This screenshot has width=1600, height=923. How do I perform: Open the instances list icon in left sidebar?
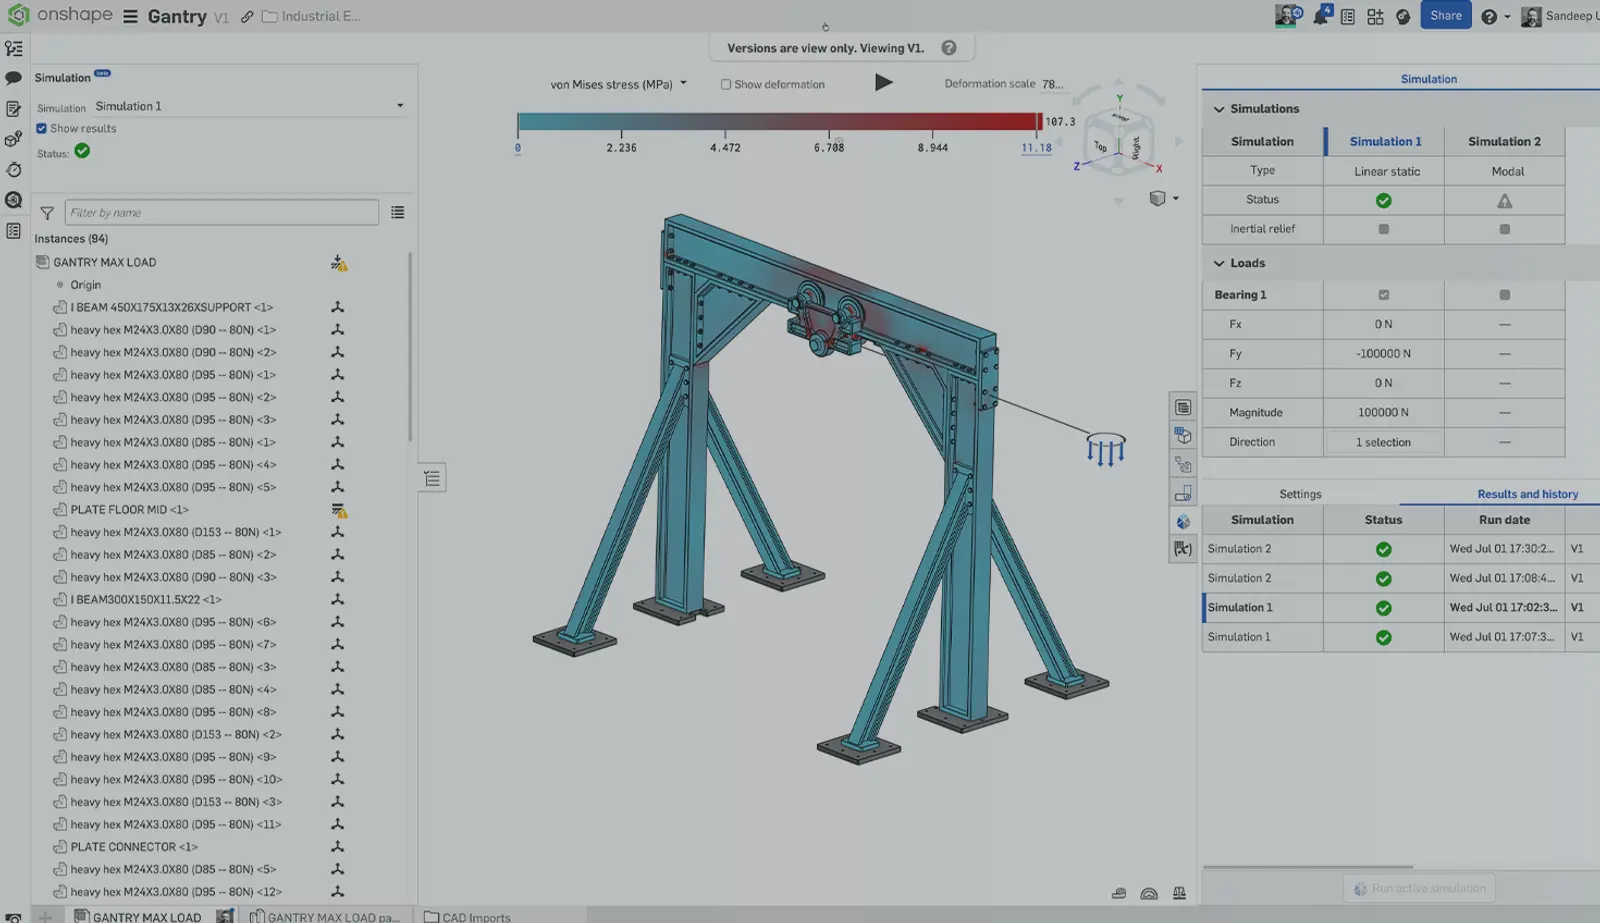click(x=14, y=48)
